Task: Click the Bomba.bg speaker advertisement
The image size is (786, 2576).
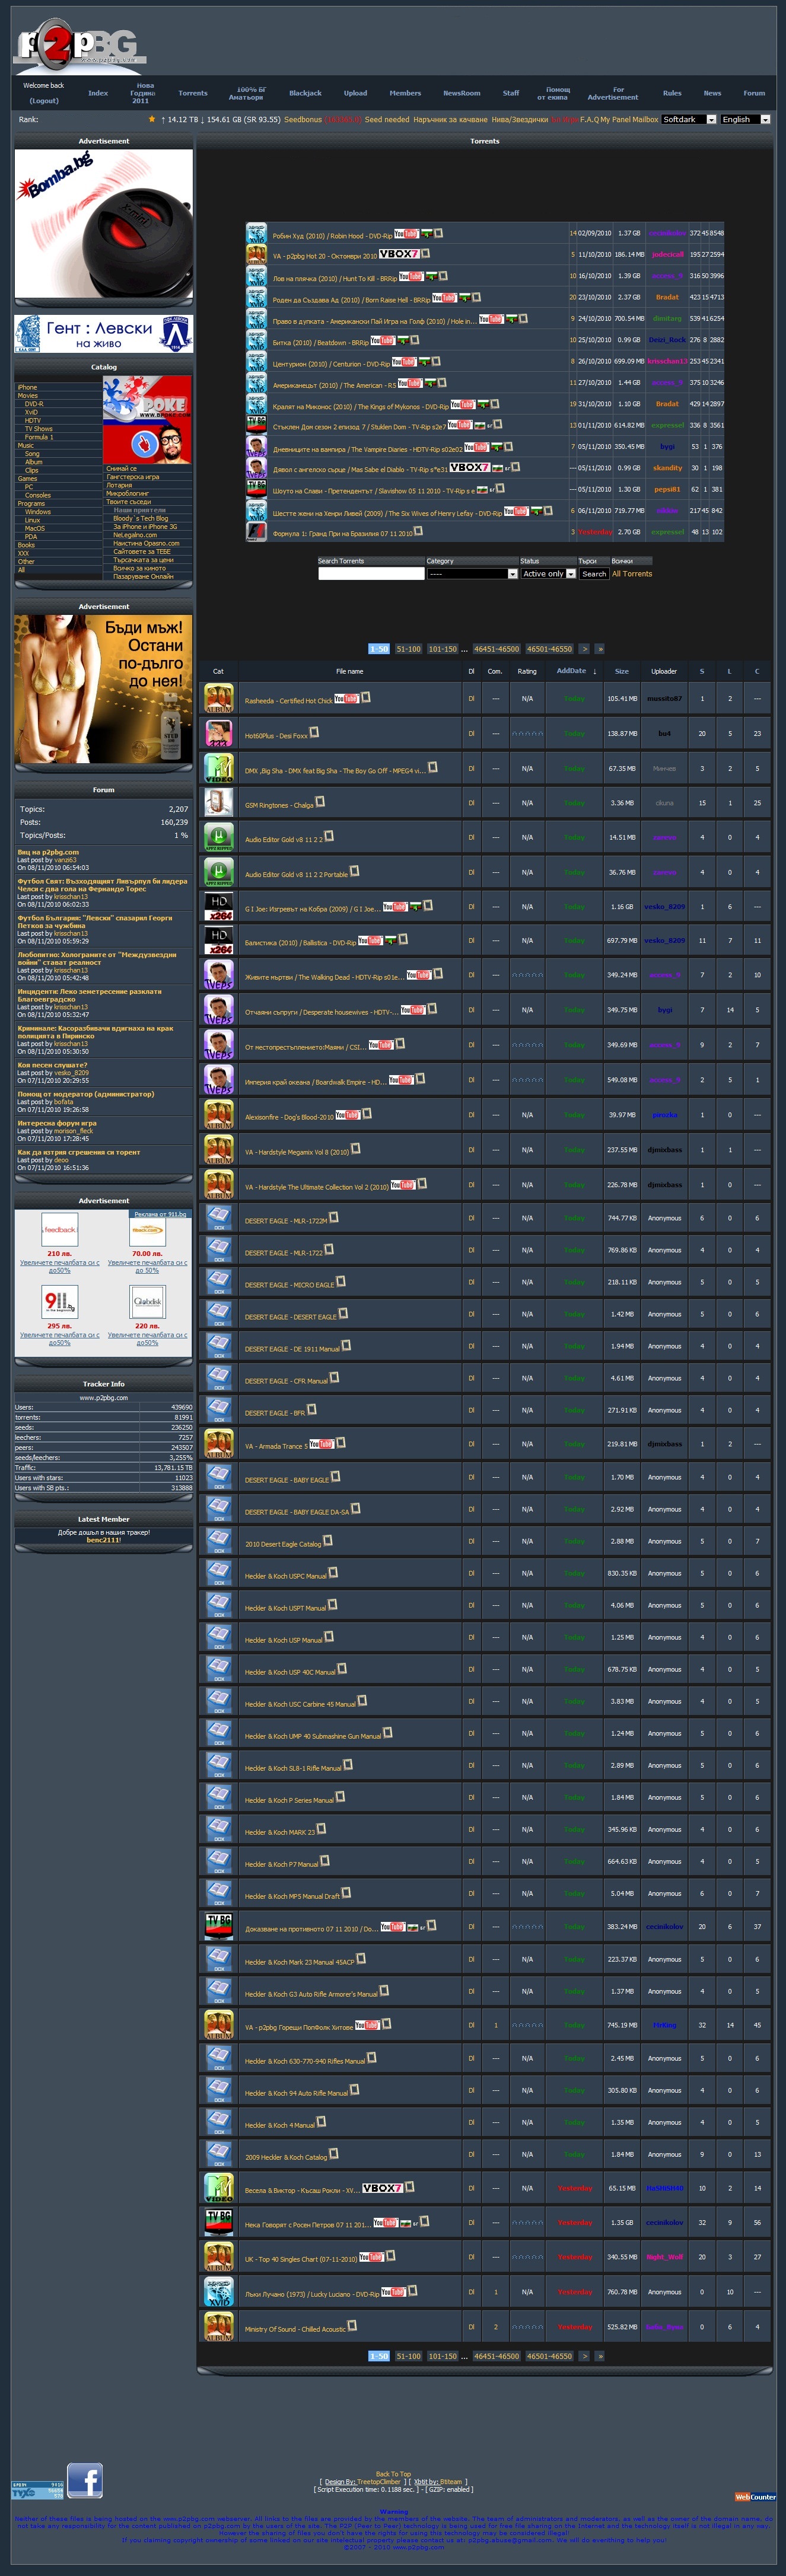Action: 104,223
